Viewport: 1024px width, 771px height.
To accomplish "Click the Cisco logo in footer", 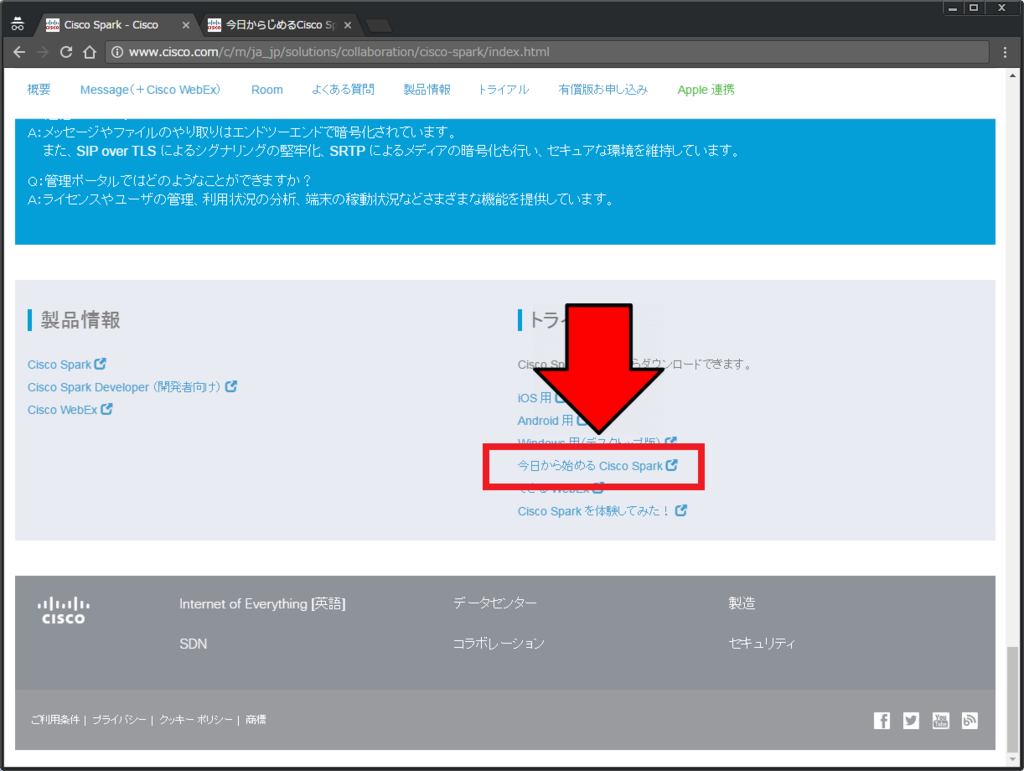I will [63, 610].
